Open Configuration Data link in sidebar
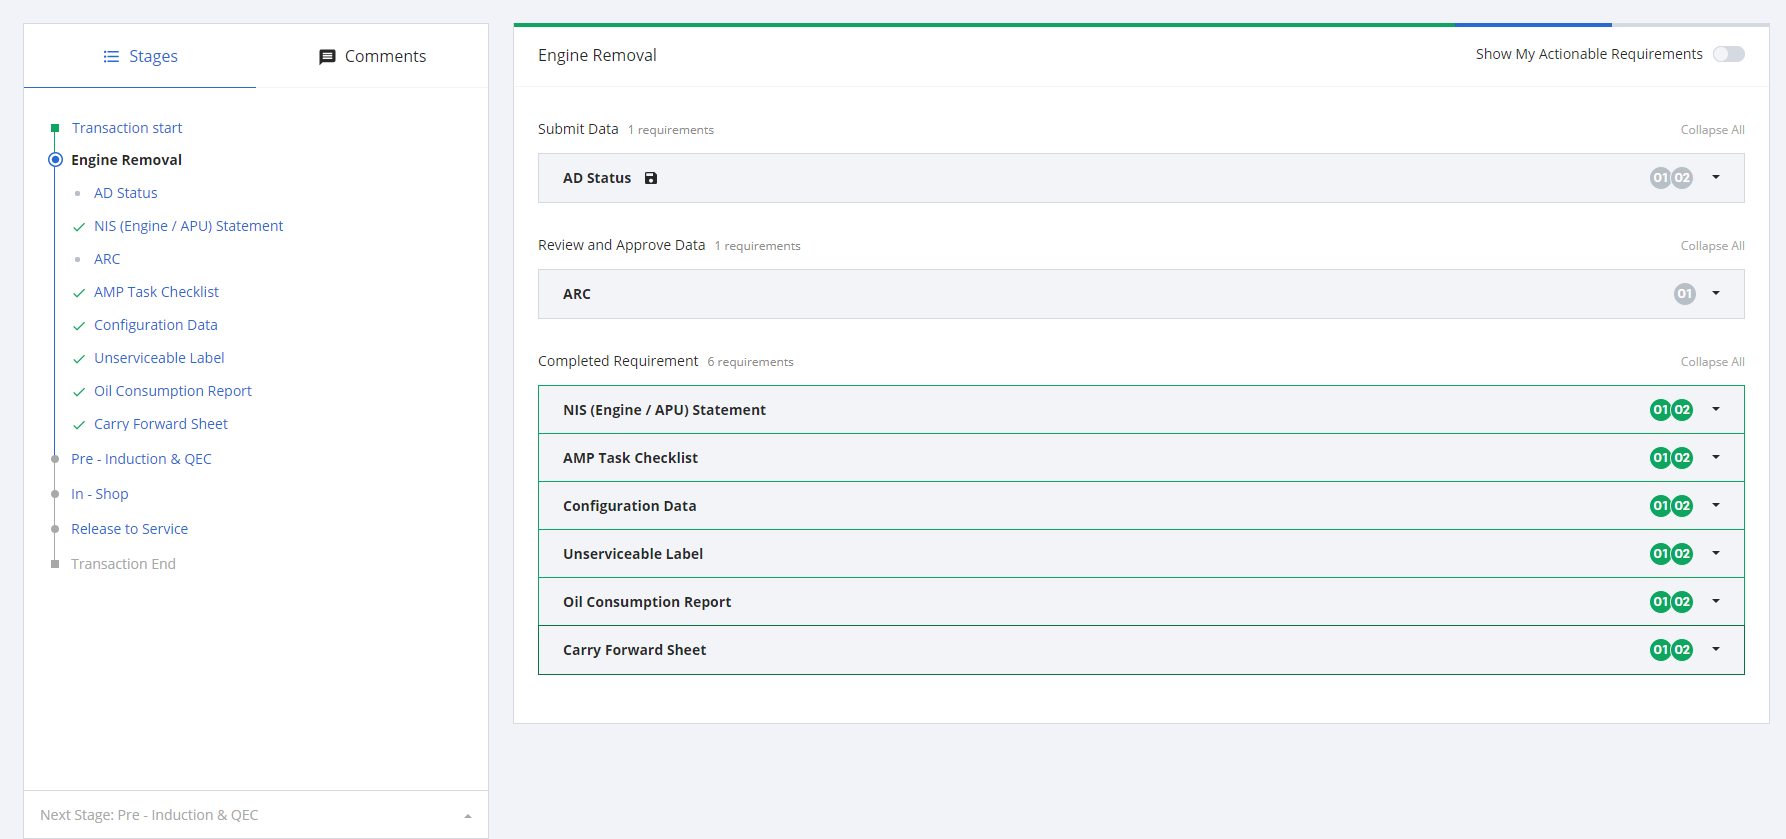 (x=156, y=325)
